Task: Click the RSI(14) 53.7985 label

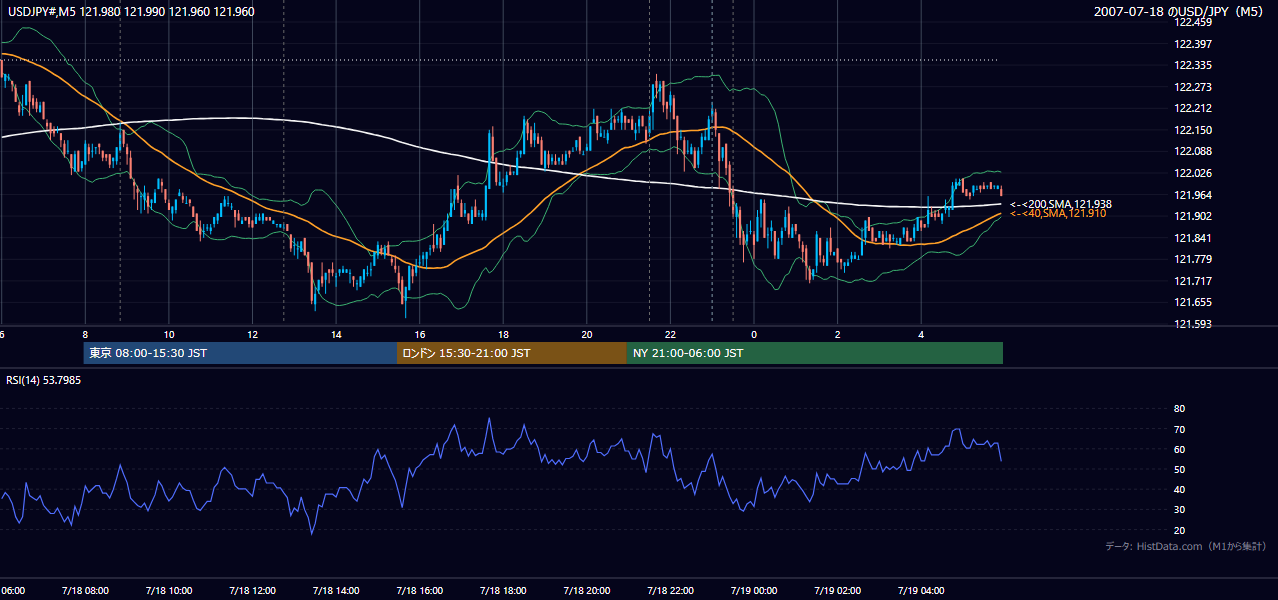Action: pyautogui.click(x=44, y=380)
